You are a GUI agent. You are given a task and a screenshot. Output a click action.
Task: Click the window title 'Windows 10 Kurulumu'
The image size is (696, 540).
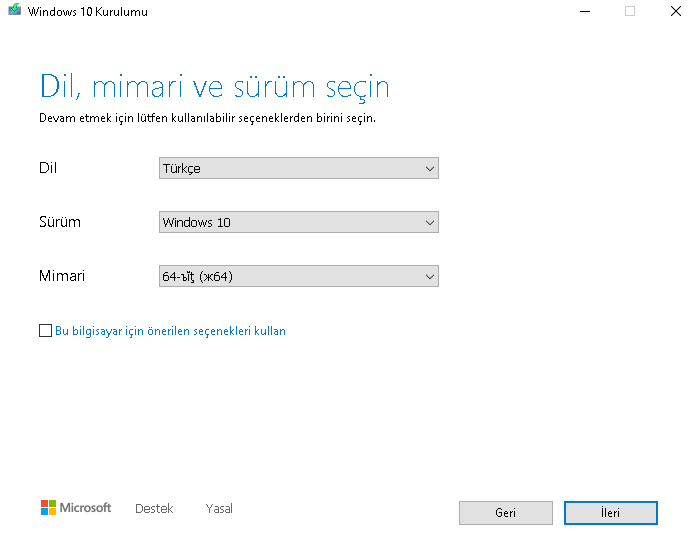click(x=87, y=12)
